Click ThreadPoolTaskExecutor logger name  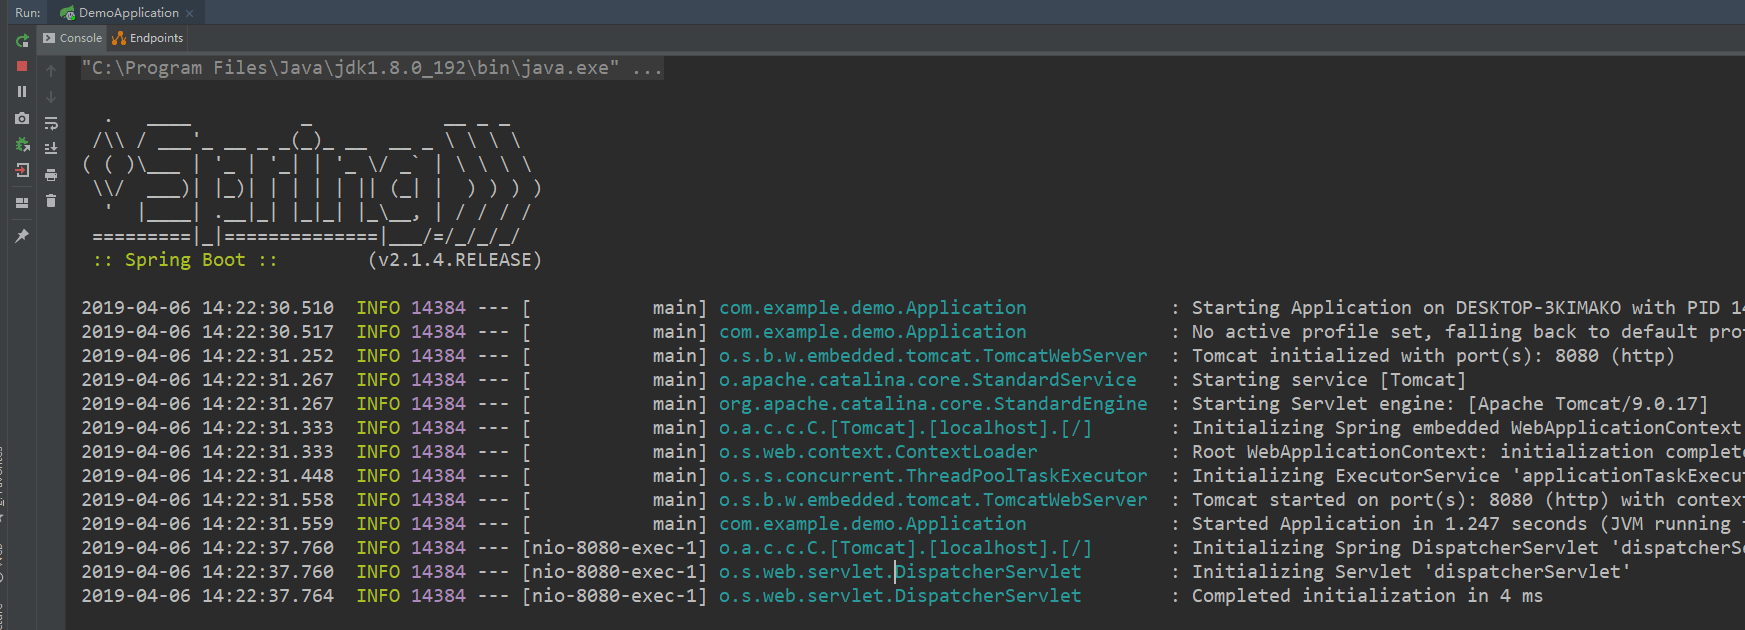tap(933, 476)
